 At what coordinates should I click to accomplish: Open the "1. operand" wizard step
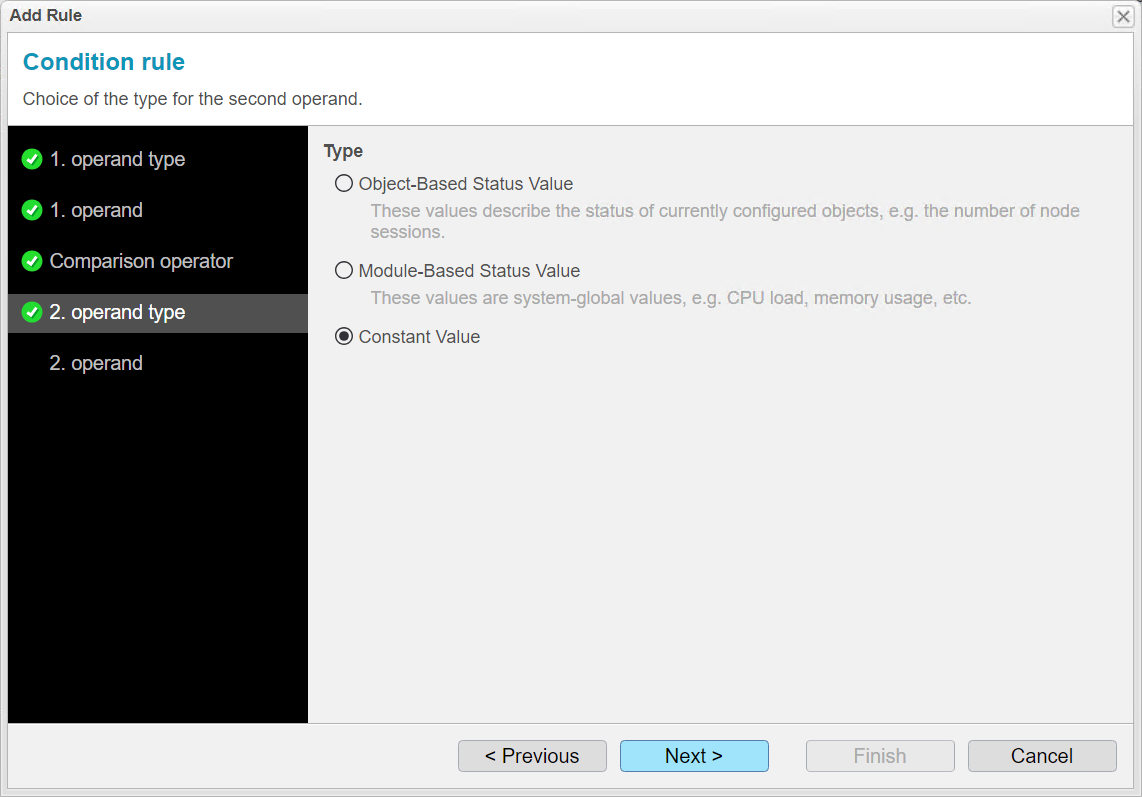click(x=96, y=210)
